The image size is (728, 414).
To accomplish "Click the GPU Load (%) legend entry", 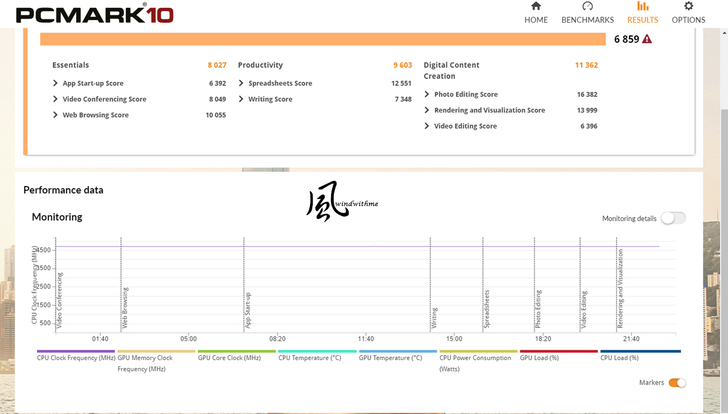I will [x=540, y=357].
